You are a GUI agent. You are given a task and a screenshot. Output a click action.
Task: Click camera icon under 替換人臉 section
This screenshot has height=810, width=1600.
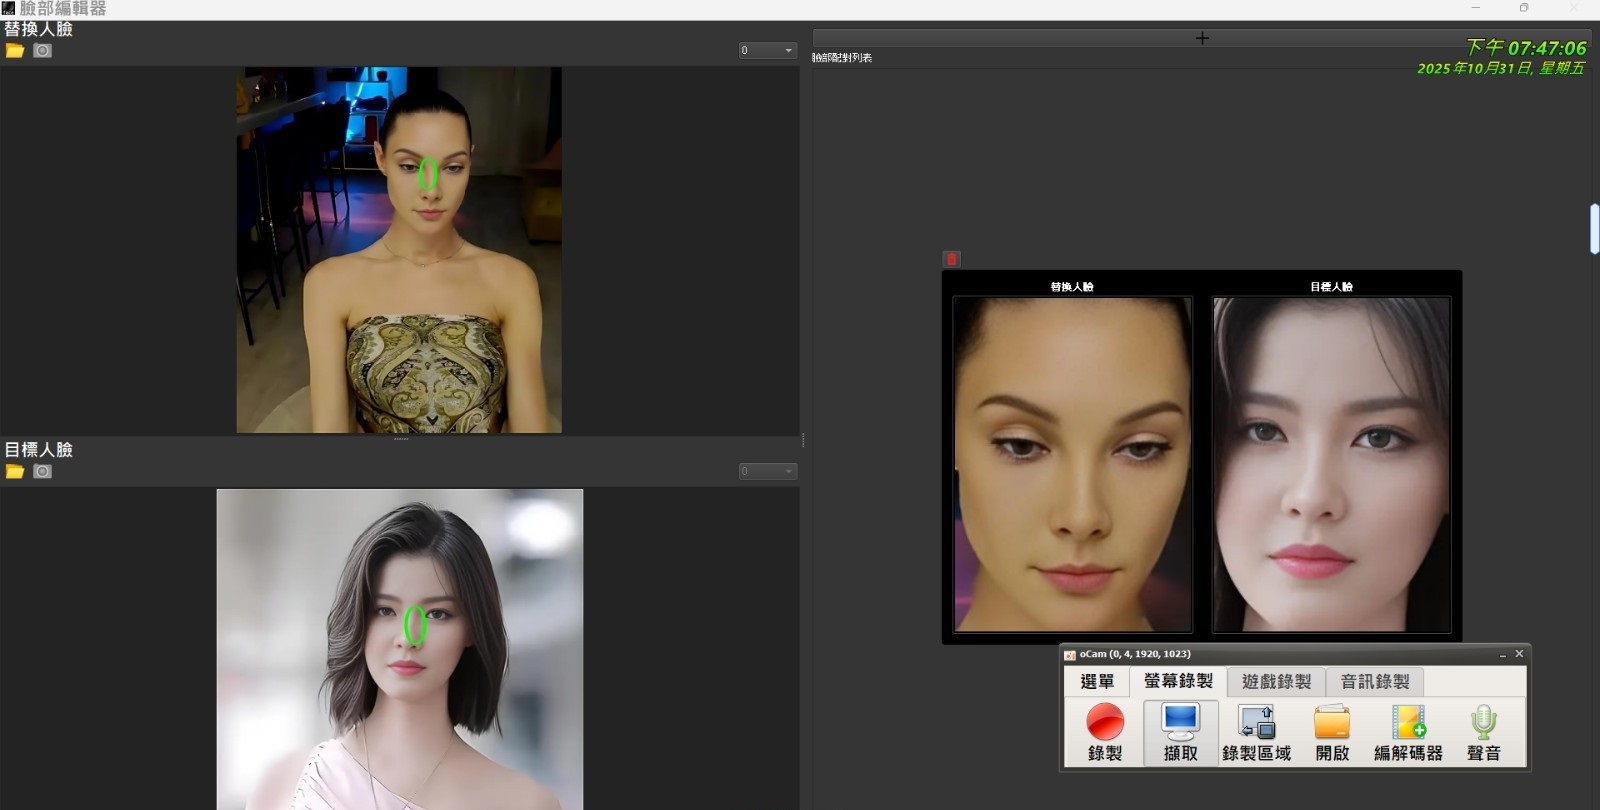tap(42, 51)
